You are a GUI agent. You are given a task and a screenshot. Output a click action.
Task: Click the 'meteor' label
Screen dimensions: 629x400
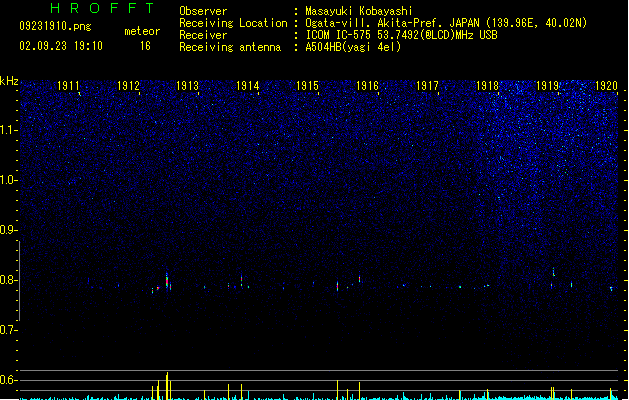coord(142,31)
